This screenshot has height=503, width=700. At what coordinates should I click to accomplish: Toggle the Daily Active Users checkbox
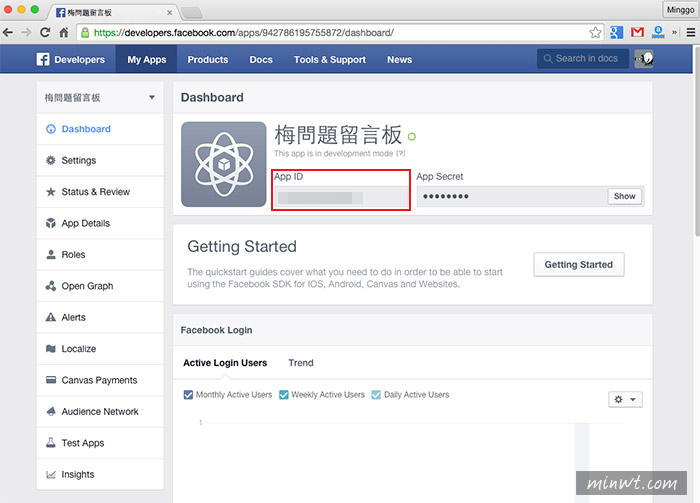point(376,395)
